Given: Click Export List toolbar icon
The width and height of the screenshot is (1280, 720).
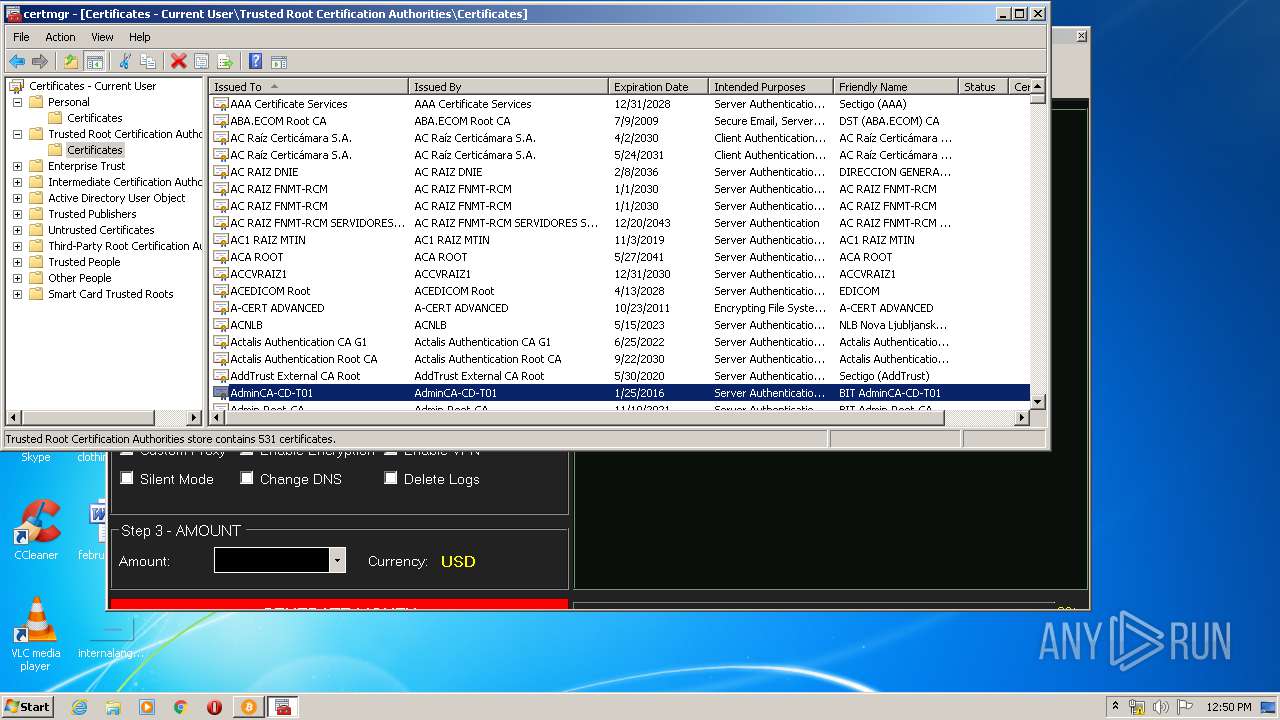Looking at the screenshot, I should [x=225, y=61].
